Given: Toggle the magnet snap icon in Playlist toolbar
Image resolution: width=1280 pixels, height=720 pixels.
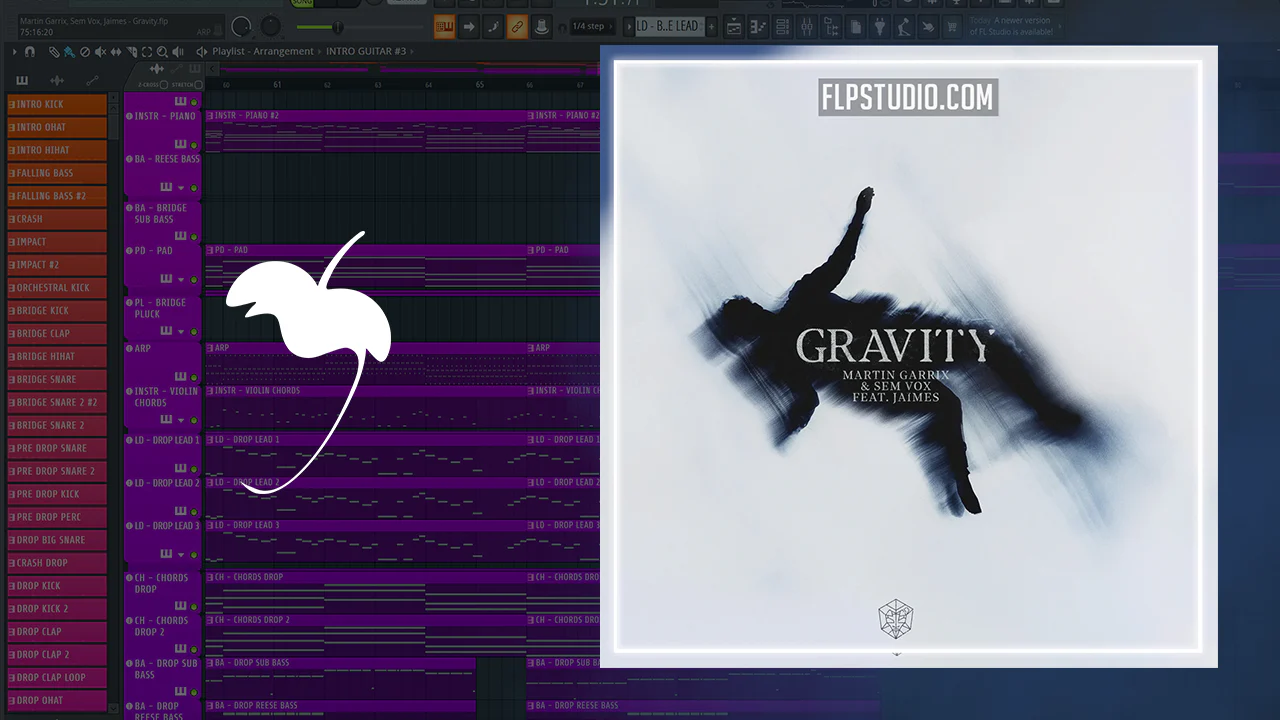Looking at the screenshot, I should click(30, 51).
